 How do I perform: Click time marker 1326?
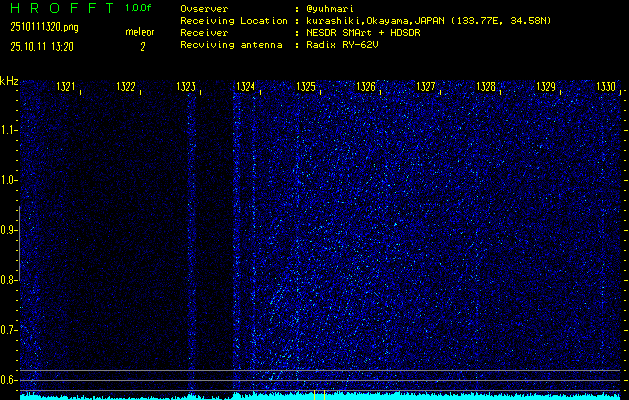366,87
